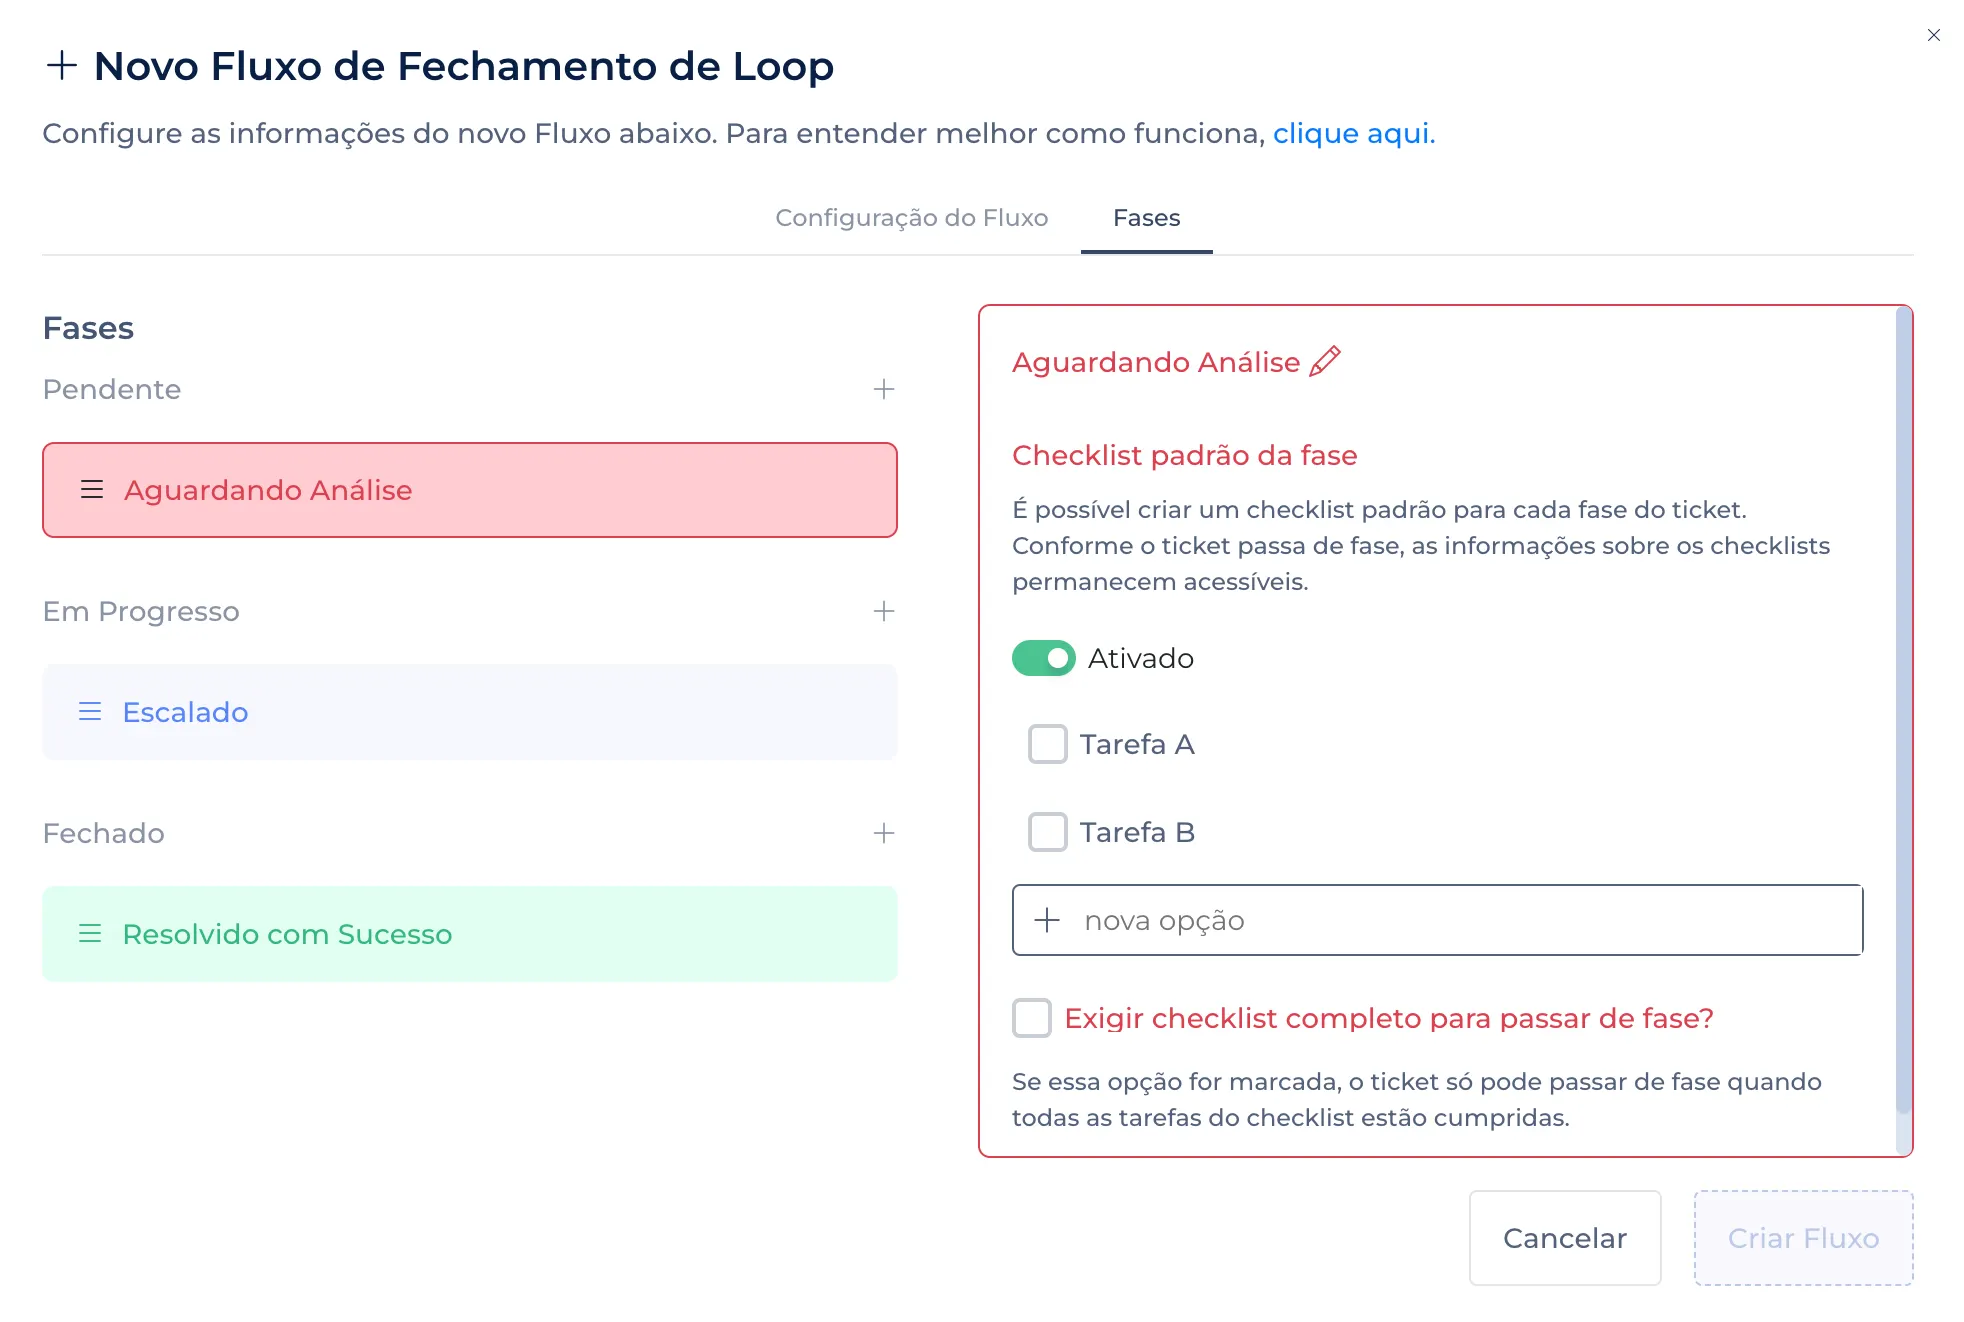Grab the drag handle icon of Aguardando Análise

click(x=91, y=490)
